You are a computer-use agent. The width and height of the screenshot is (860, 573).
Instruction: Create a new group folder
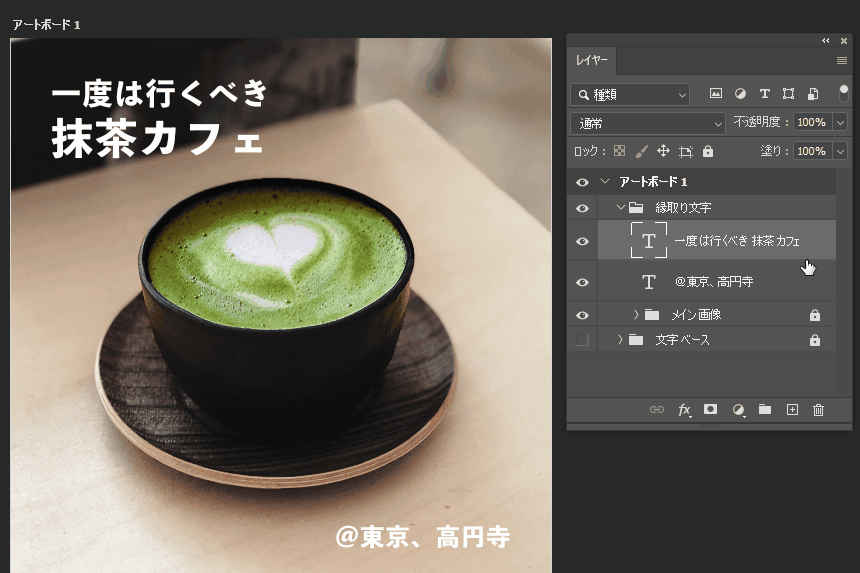[765, 410]
